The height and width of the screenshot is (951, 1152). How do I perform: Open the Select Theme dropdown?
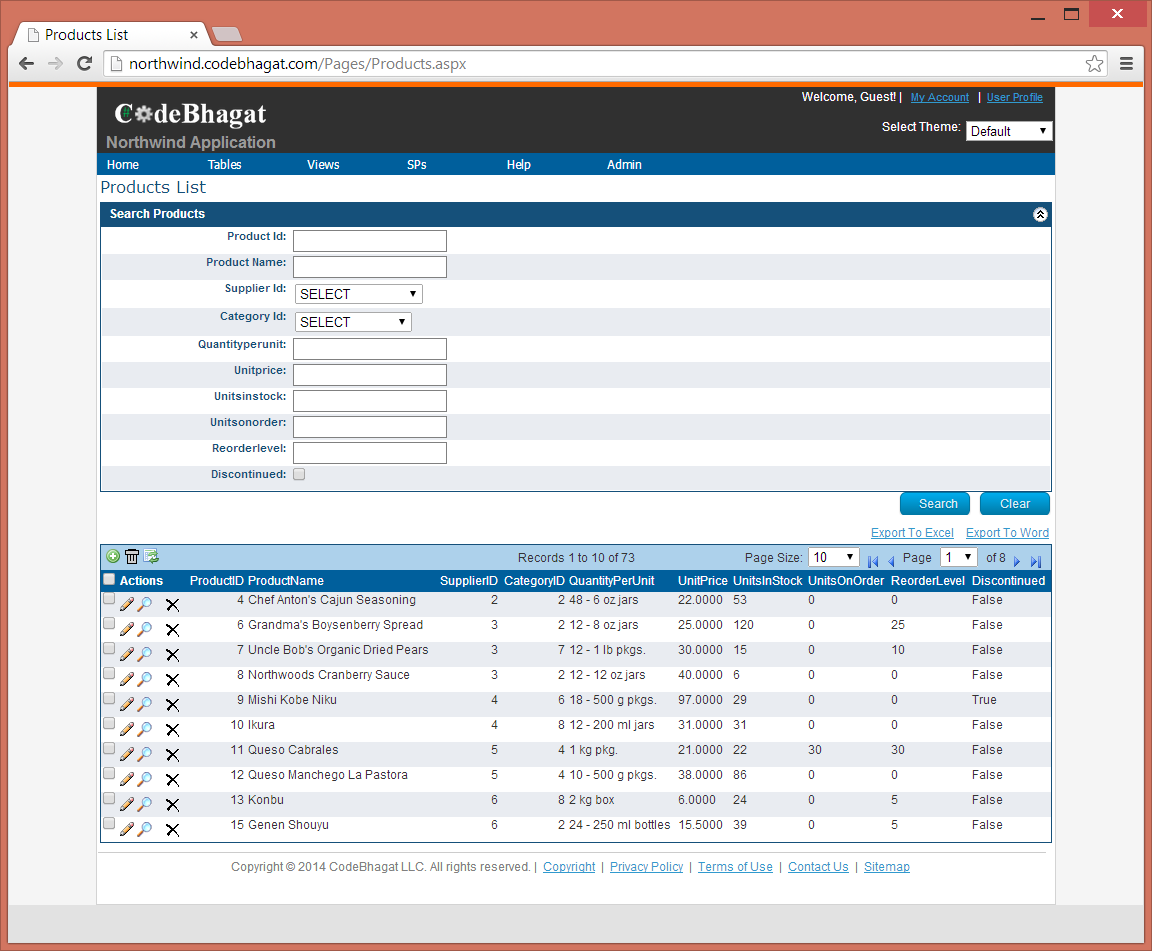[x=1008, y=131]
